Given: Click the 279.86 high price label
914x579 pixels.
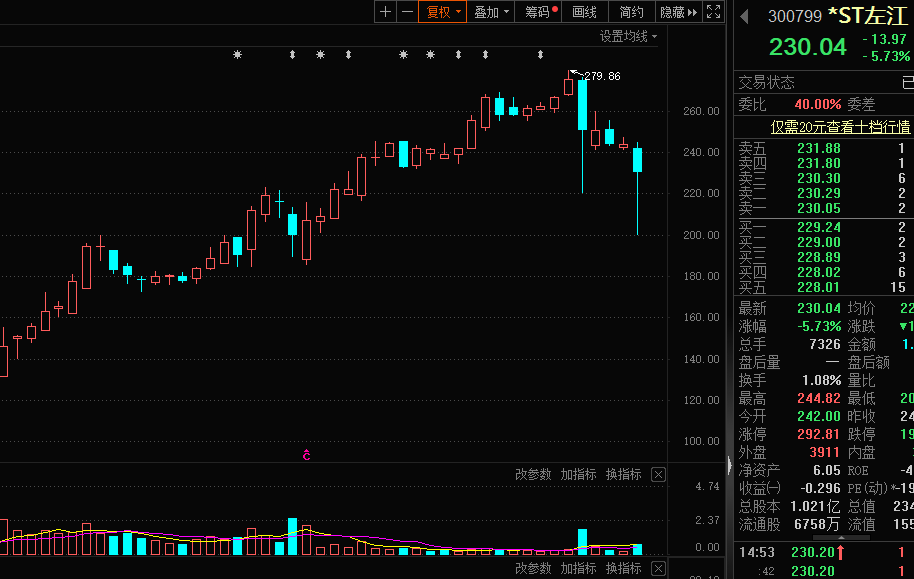Looking at the screenshot, I should pos(601,76).
